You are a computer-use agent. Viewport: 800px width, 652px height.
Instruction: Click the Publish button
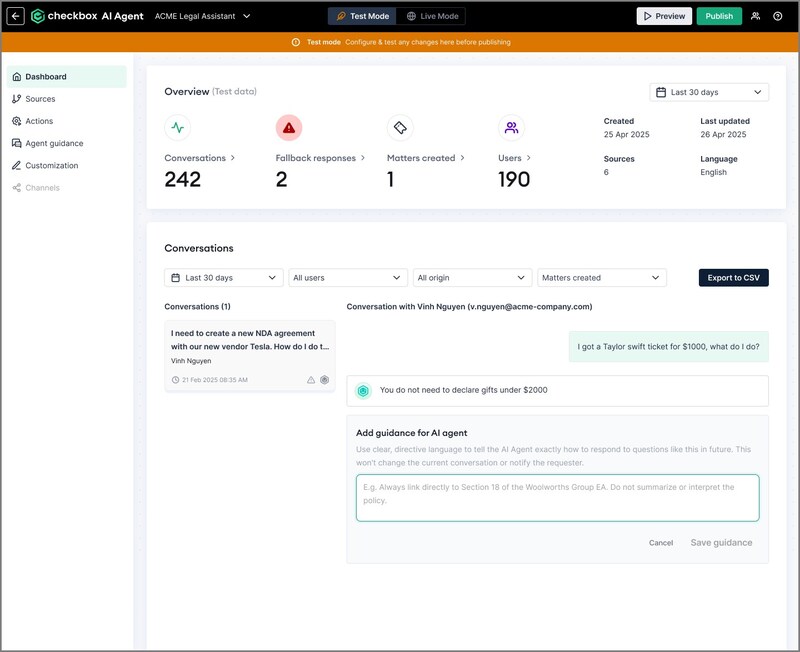tap(719, 16)
